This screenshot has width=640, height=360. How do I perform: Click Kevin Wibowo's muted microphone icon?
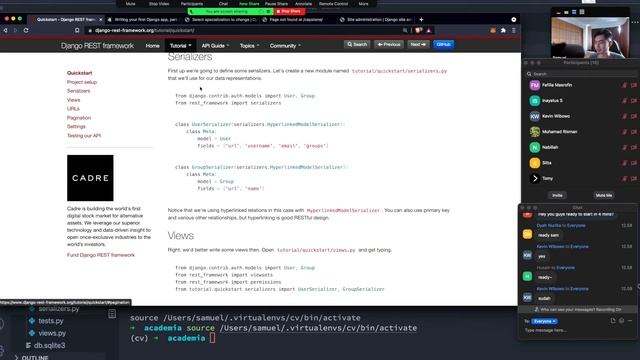(624, 116)
